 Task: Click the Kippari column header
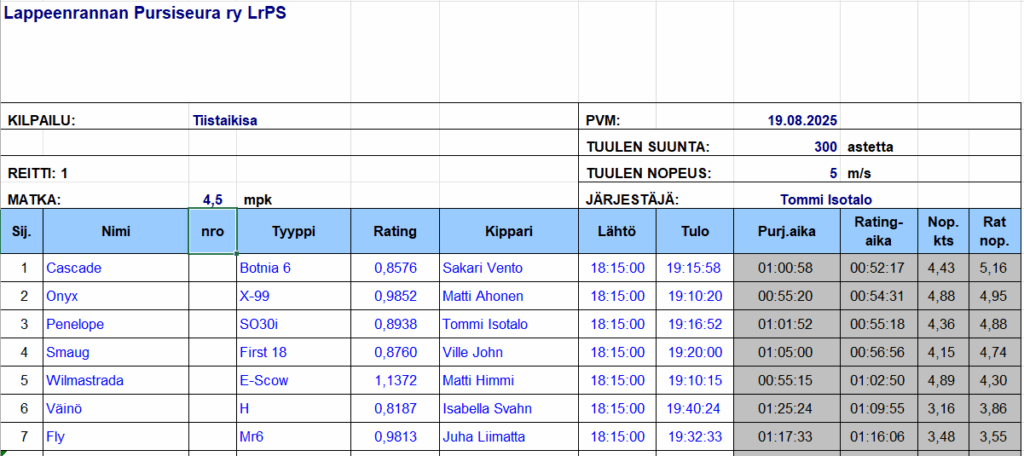[509, 232]
